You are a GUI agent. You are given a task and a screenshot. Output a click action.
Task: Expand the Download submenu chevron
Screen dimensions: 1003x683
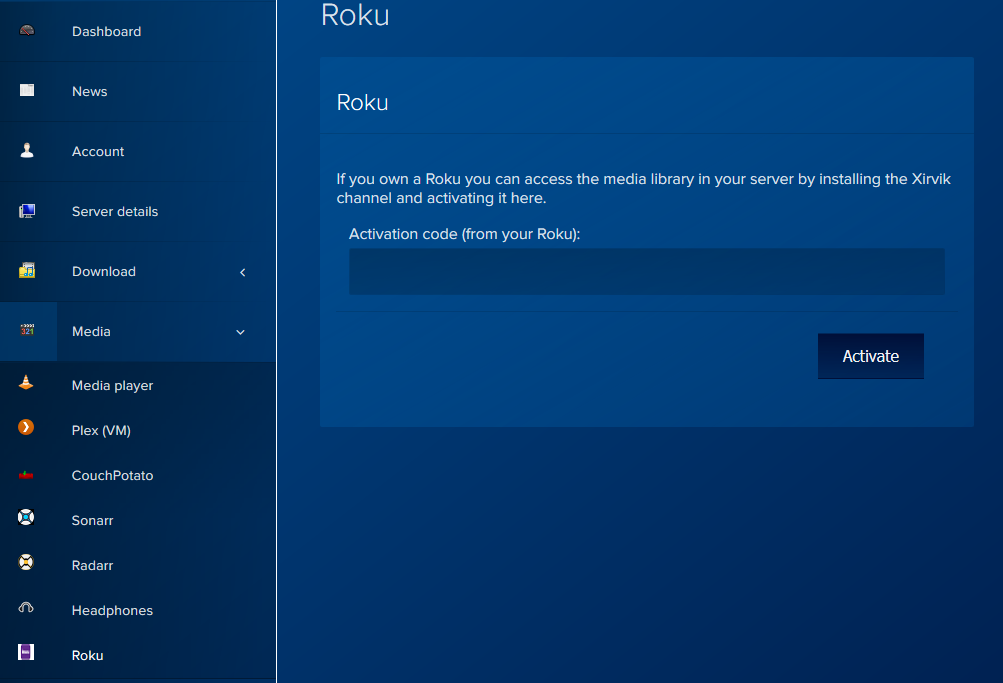(x=242, y=272)
